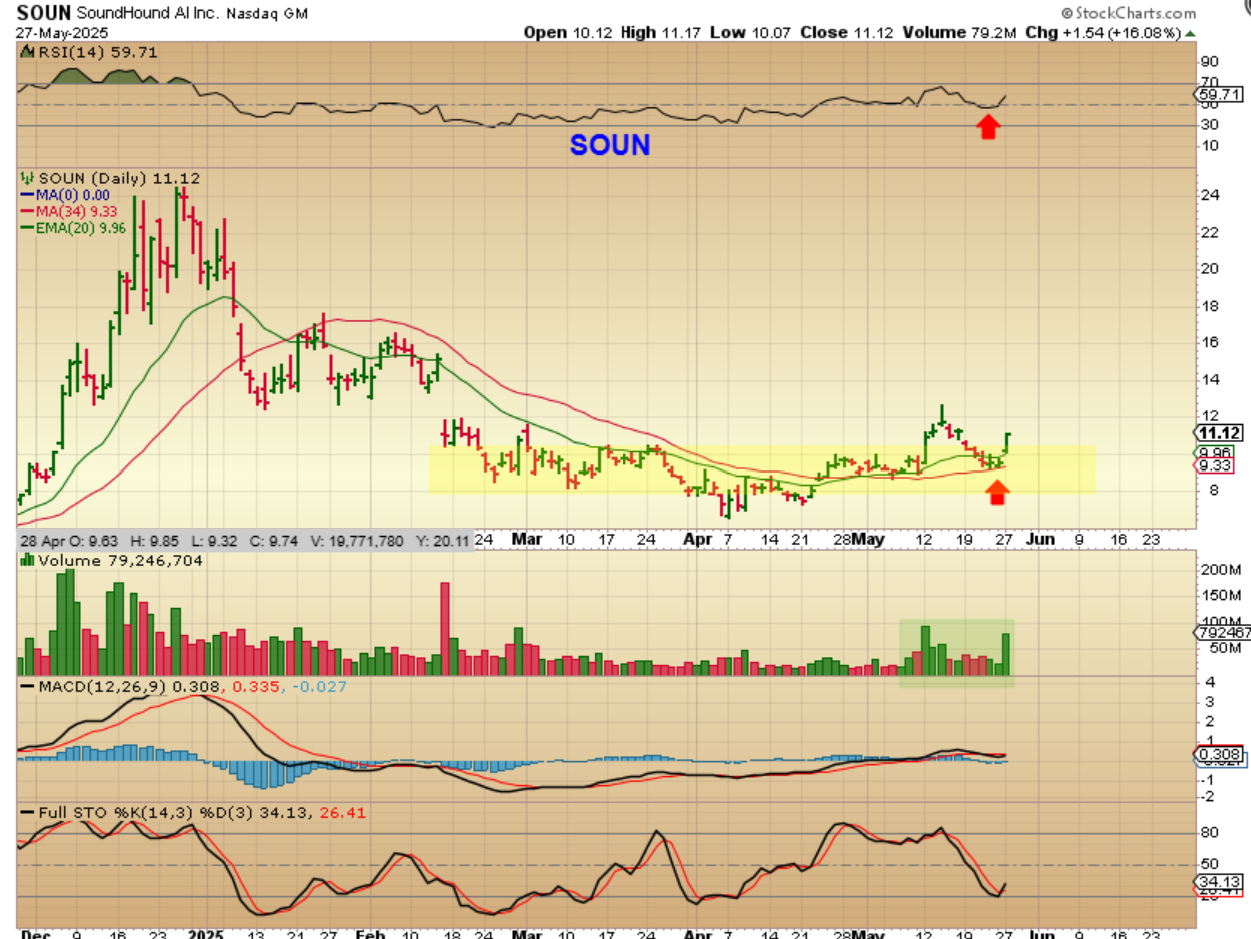Viewport: 1251px width, 939px height.
Task: Click the 150M volume axis label
Action: 1220,596
